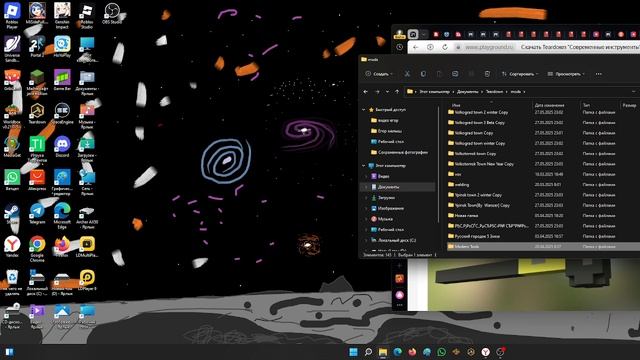
Task: Launch Teardown from the desktop
Action: [x=37, y=113]
